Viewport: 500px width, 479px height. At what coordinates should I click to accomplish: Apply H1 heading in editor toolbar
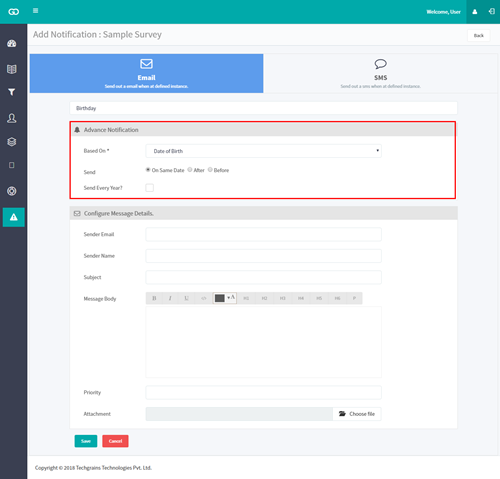point(246,298)
